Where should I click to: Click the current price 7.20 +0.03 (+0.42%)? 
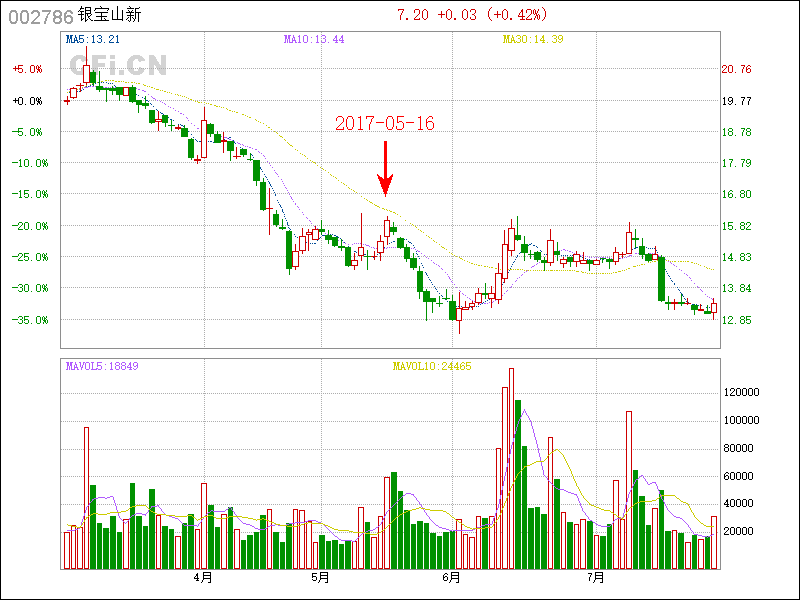[x=472, y=15]
